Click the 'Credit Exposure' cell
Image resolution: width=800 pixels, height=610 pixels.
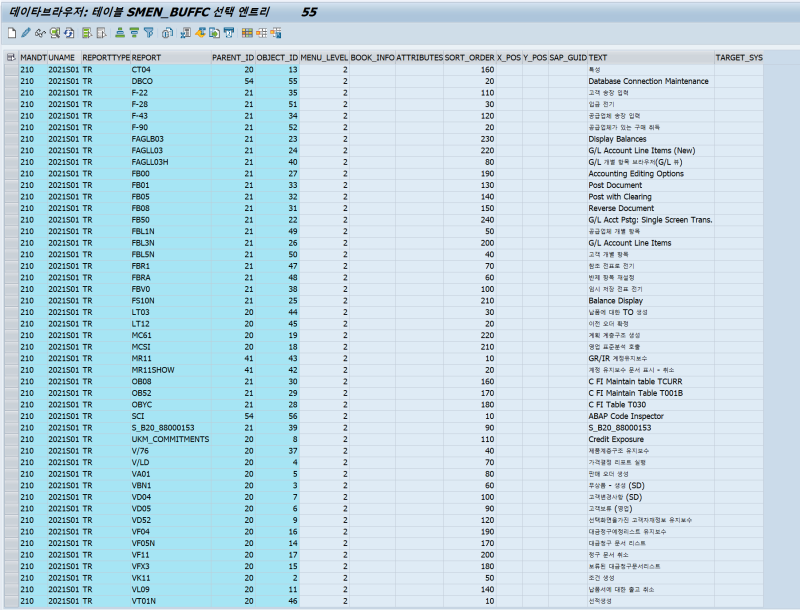point(651,439)
